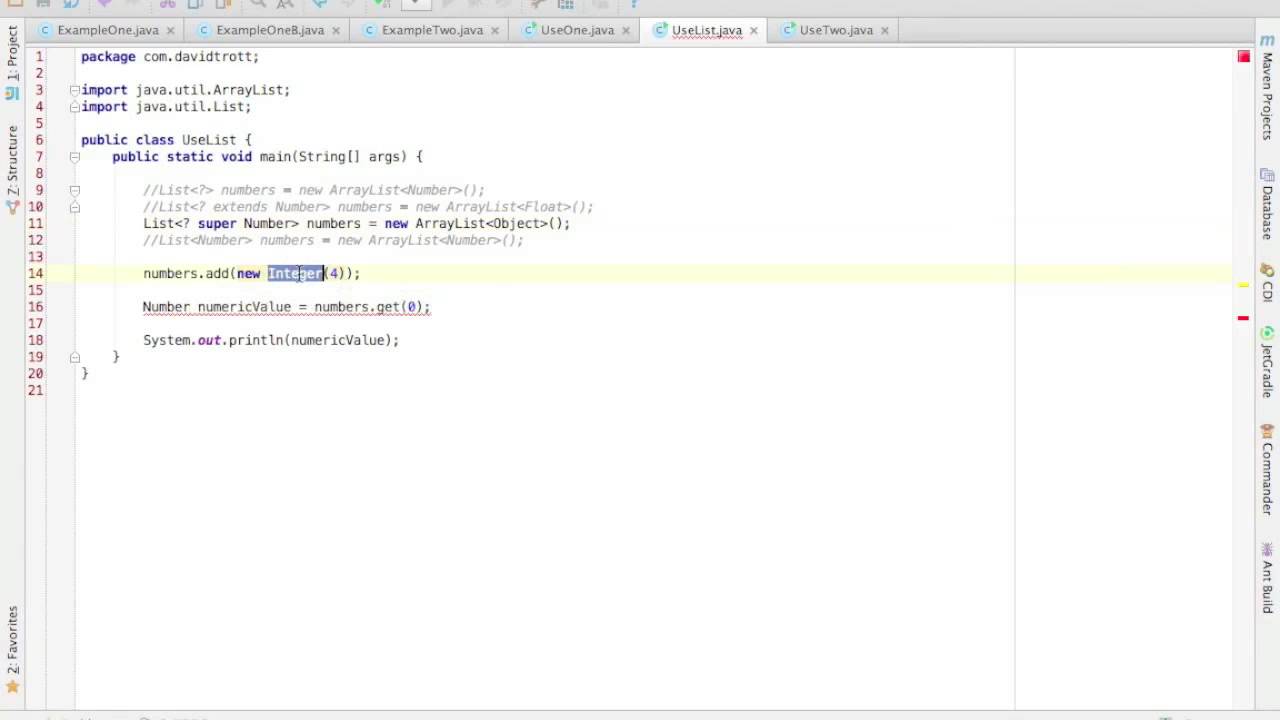The height and width of the screenshot is (720, 1280).
Task: Open the JetGradle tool window
Action: (x=1268, y=362)
